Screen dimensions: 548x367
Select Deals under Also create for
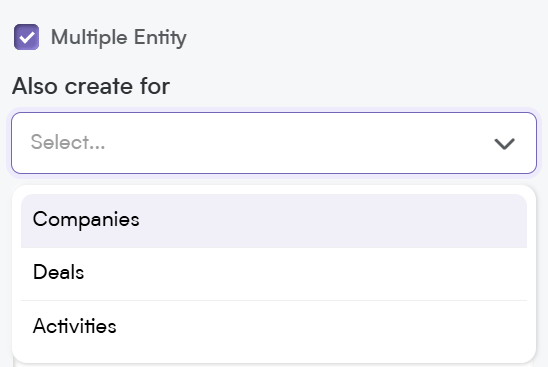tap(274, 274)
